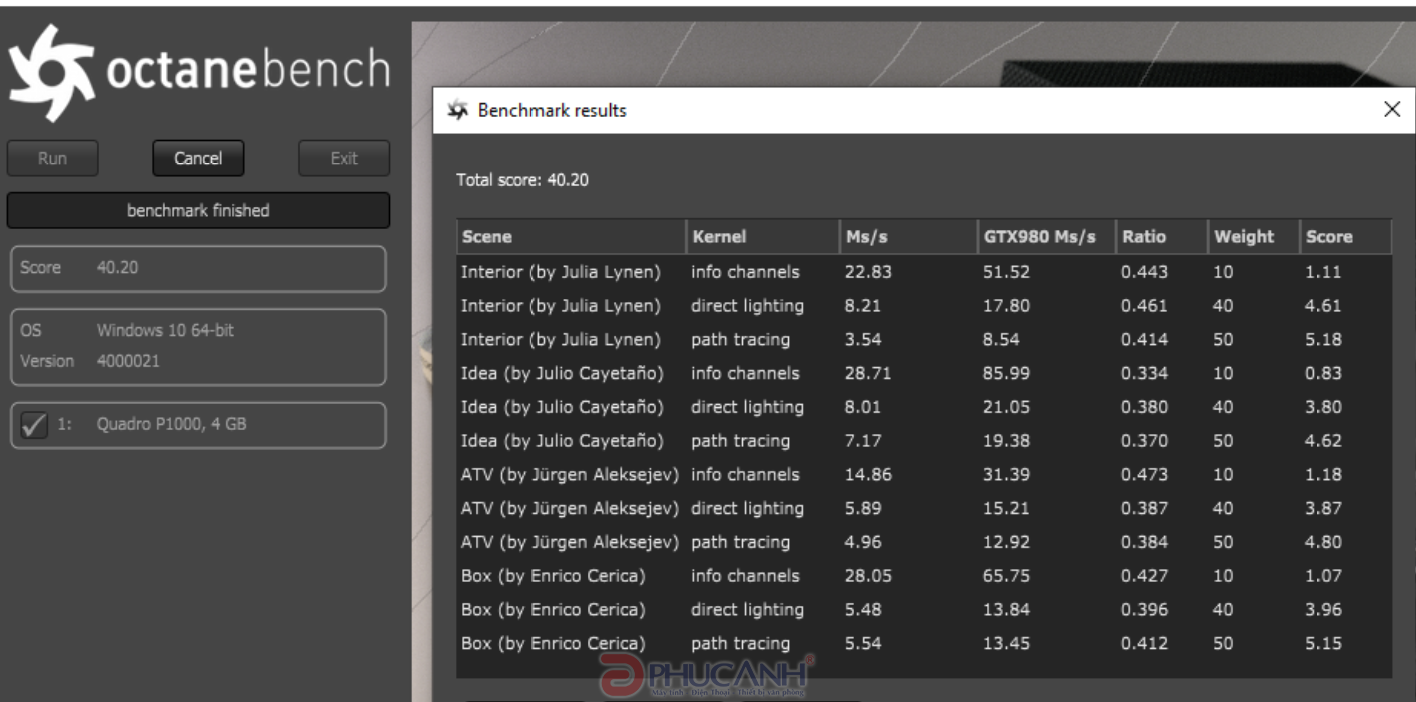Select the Score value in the left panel

(116, 267)
